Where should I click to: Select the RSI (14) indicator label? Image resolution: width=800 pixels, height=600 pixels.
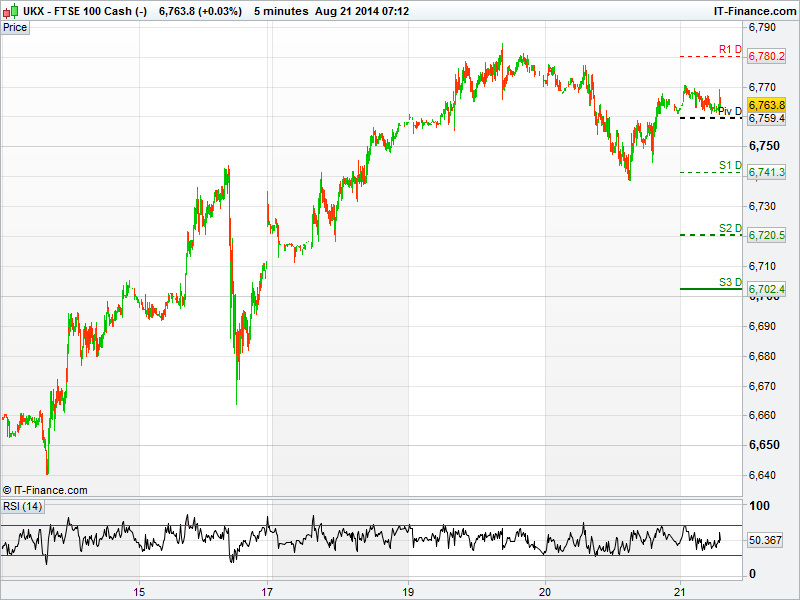point(23,507)
